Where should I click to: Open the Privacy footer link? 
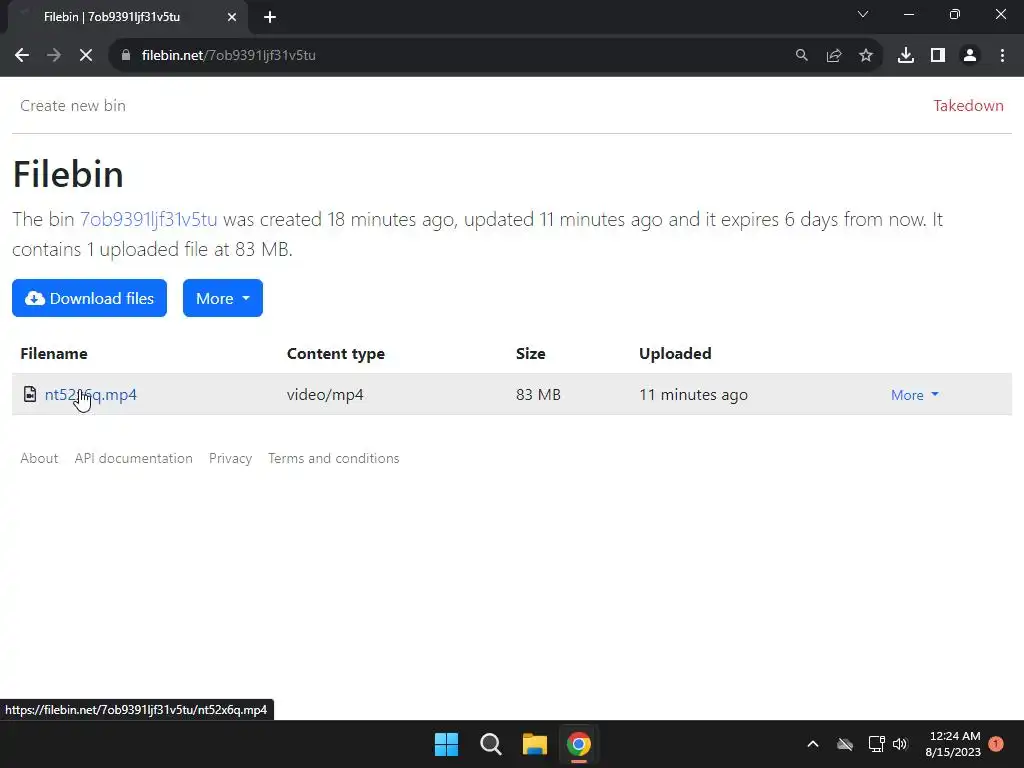(231, 458)
